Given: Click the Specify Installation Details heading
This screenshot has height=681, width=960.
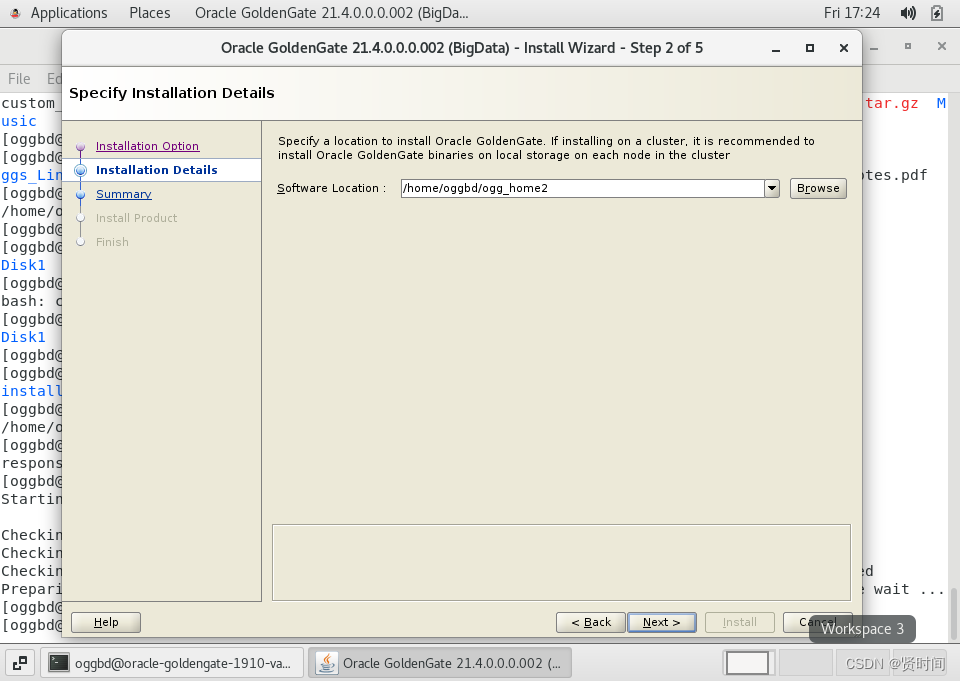Looking at the screenshot, I should (171, 93).
